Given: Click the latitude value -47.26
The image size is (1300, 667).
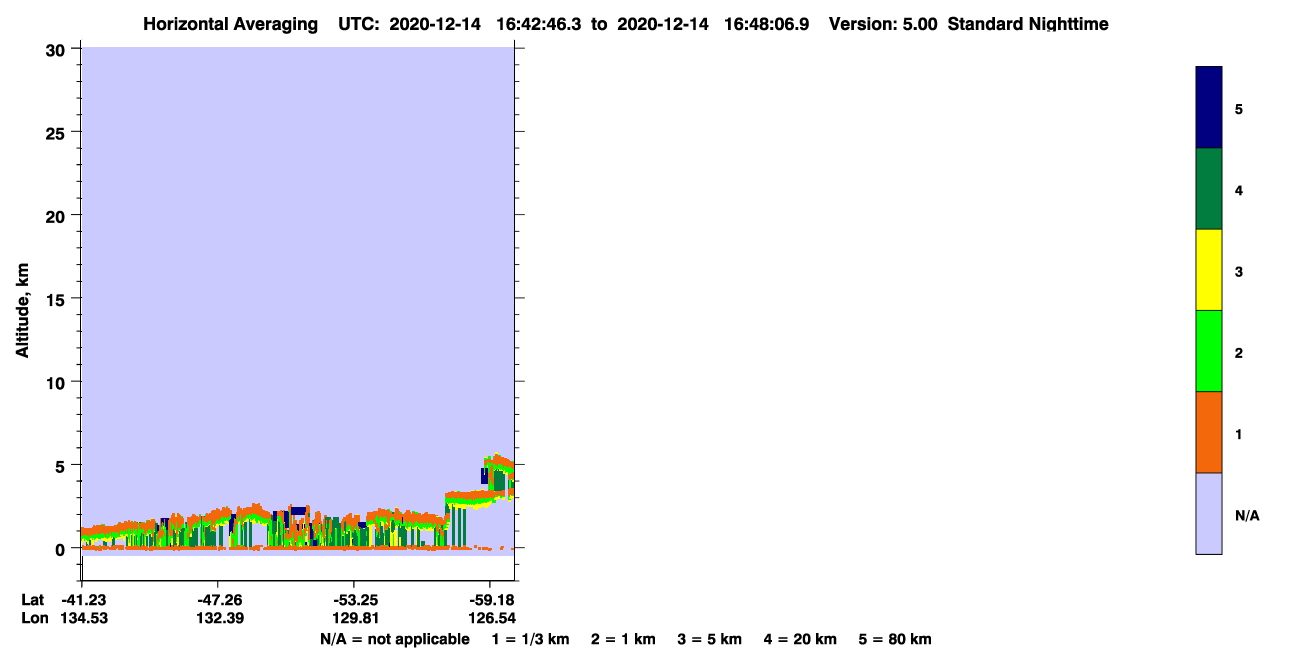Looking at the screenshot, I should (218, 600).
